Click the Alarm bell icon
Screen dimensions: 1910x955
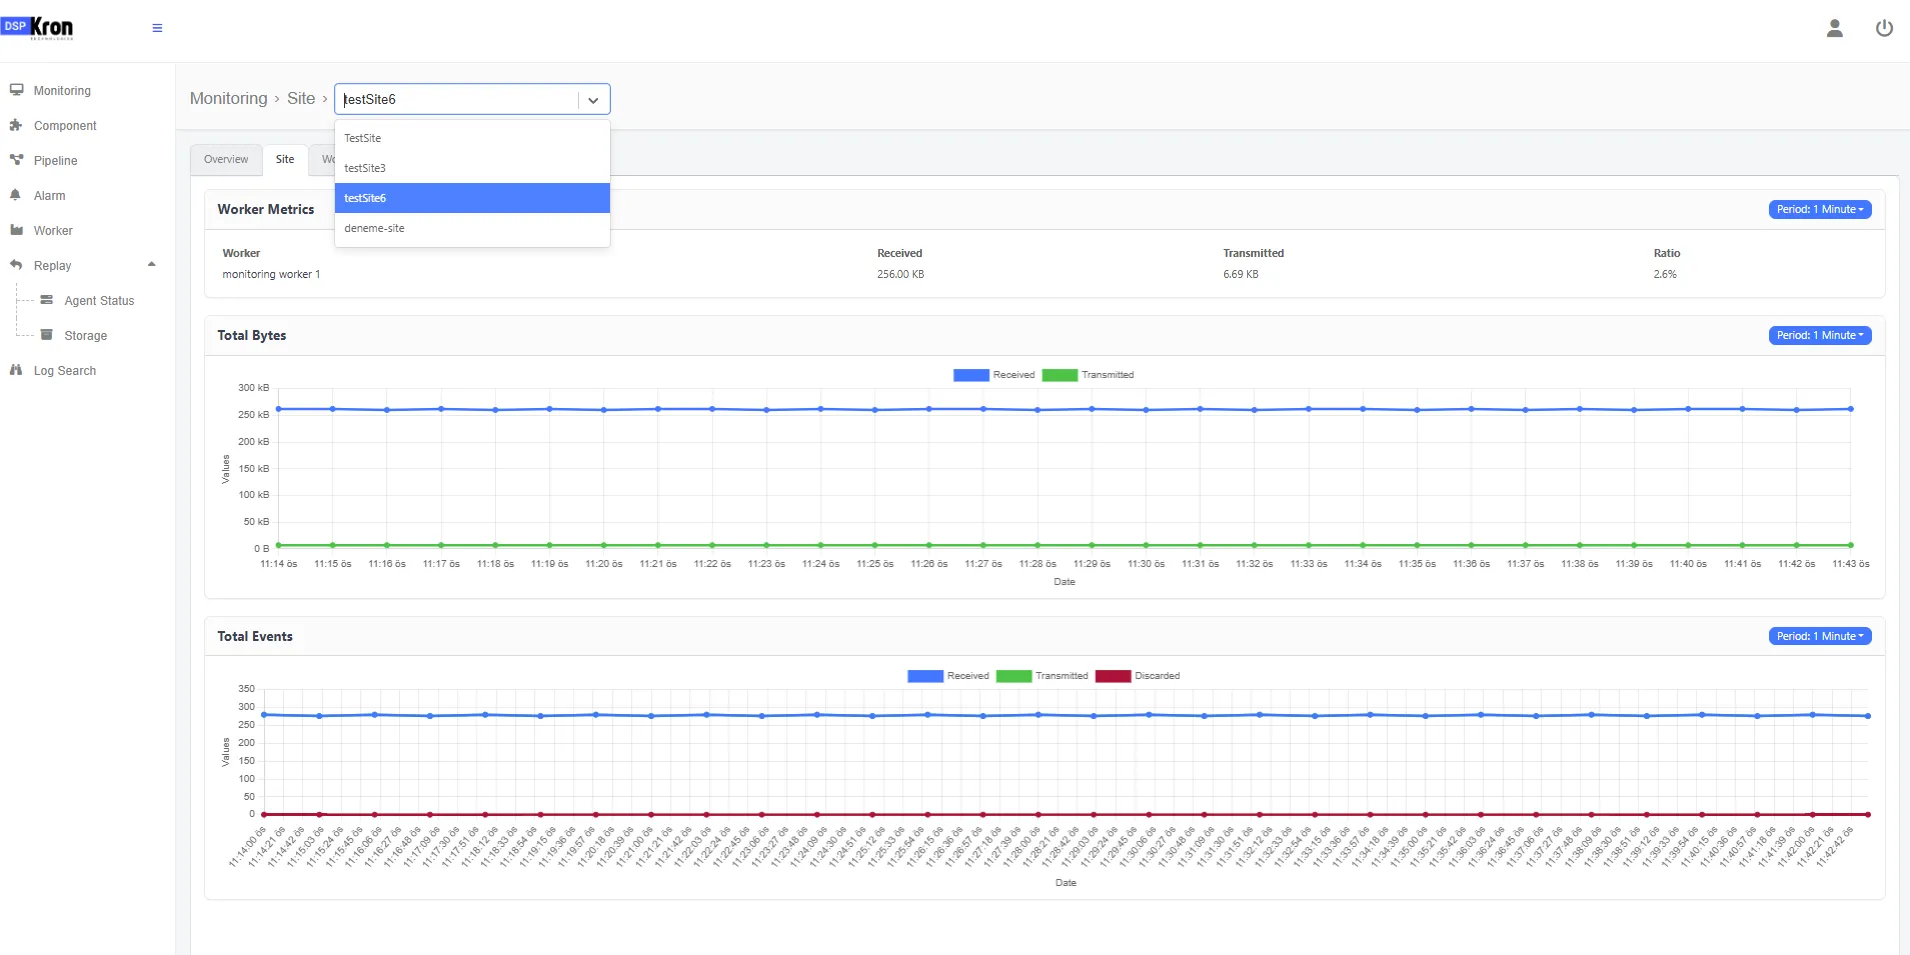pos(16,195)
